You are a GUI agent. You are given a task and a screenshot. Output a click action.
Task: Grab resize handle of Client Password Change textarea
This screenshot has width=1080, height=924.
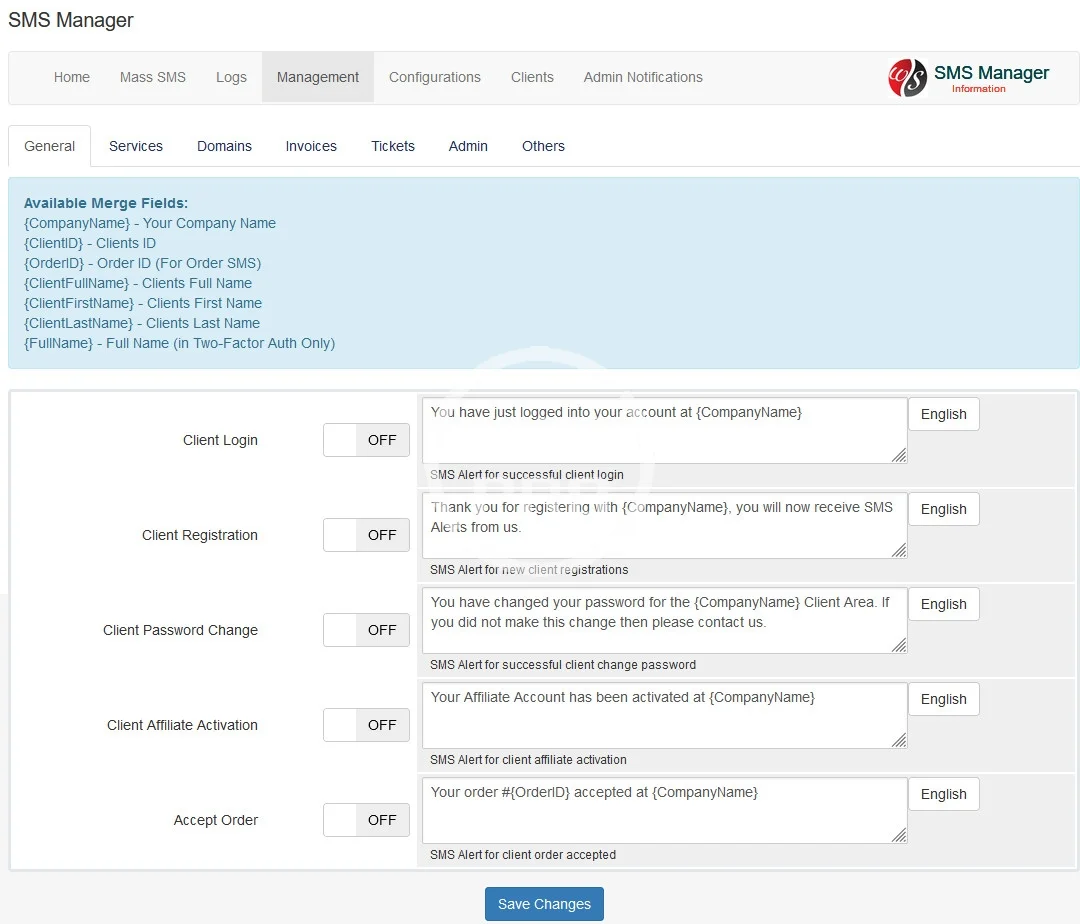(899, 645)
